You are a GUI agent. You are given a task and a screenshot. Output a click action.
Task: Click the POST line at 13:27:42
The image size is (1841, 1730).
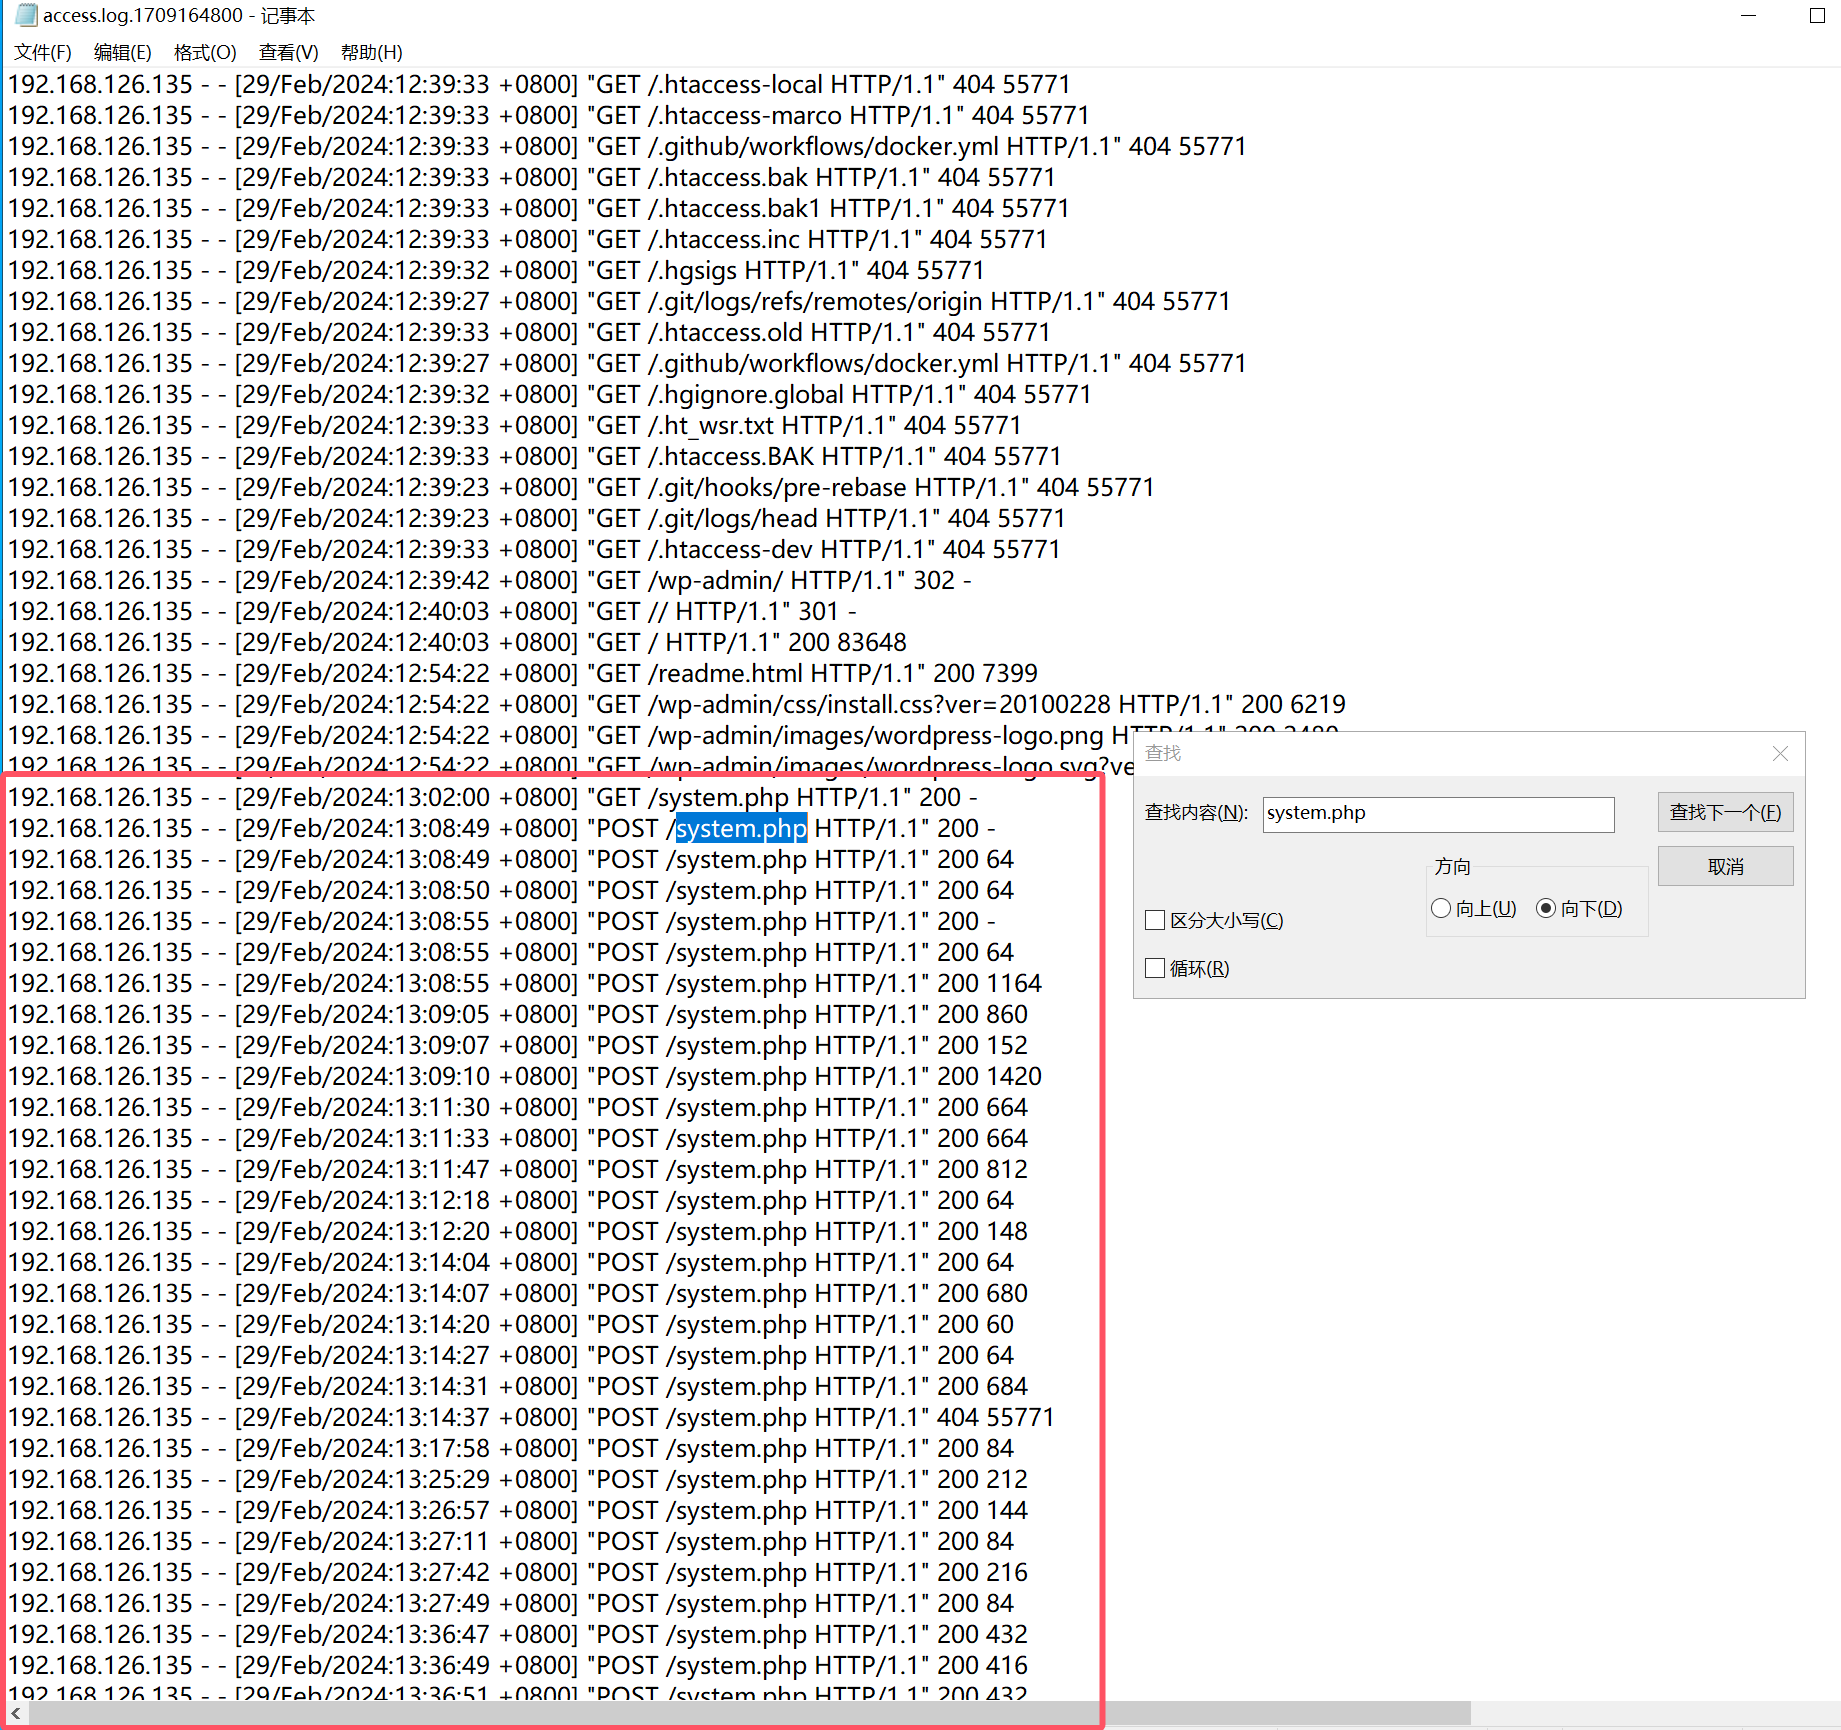518,1573
